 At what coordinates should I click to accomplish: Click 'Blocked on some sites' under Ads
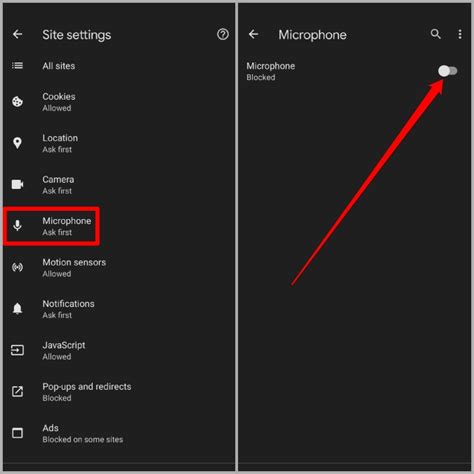(x=83, y=439)
